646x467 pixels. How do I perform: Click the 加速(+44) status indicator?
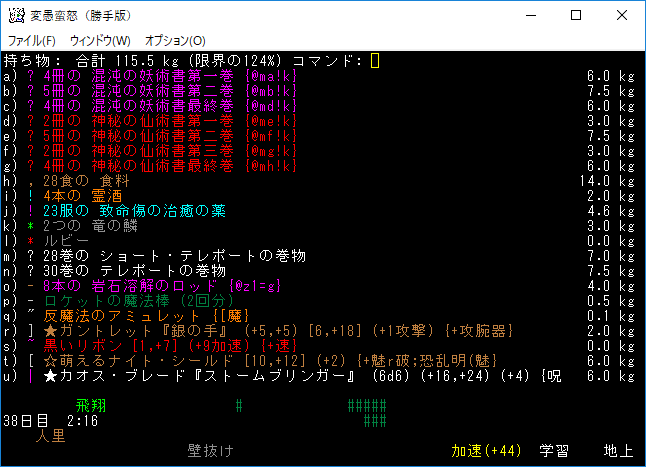click(x=486, y=451)
